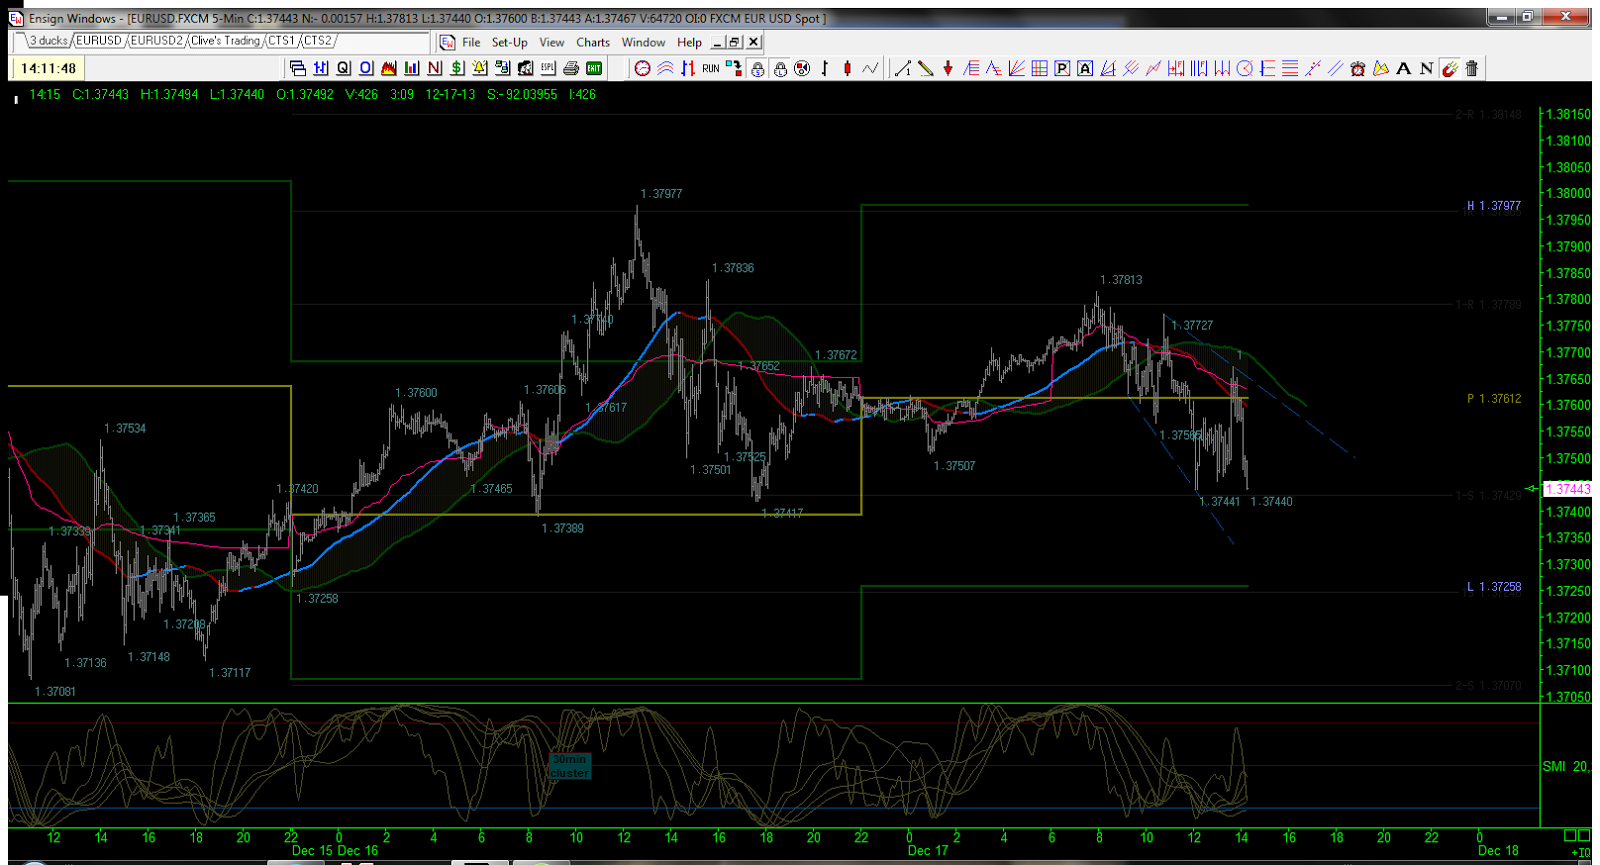Click the green EXIT icon
The image size is (1600, 865).
[x=594, y=68]
